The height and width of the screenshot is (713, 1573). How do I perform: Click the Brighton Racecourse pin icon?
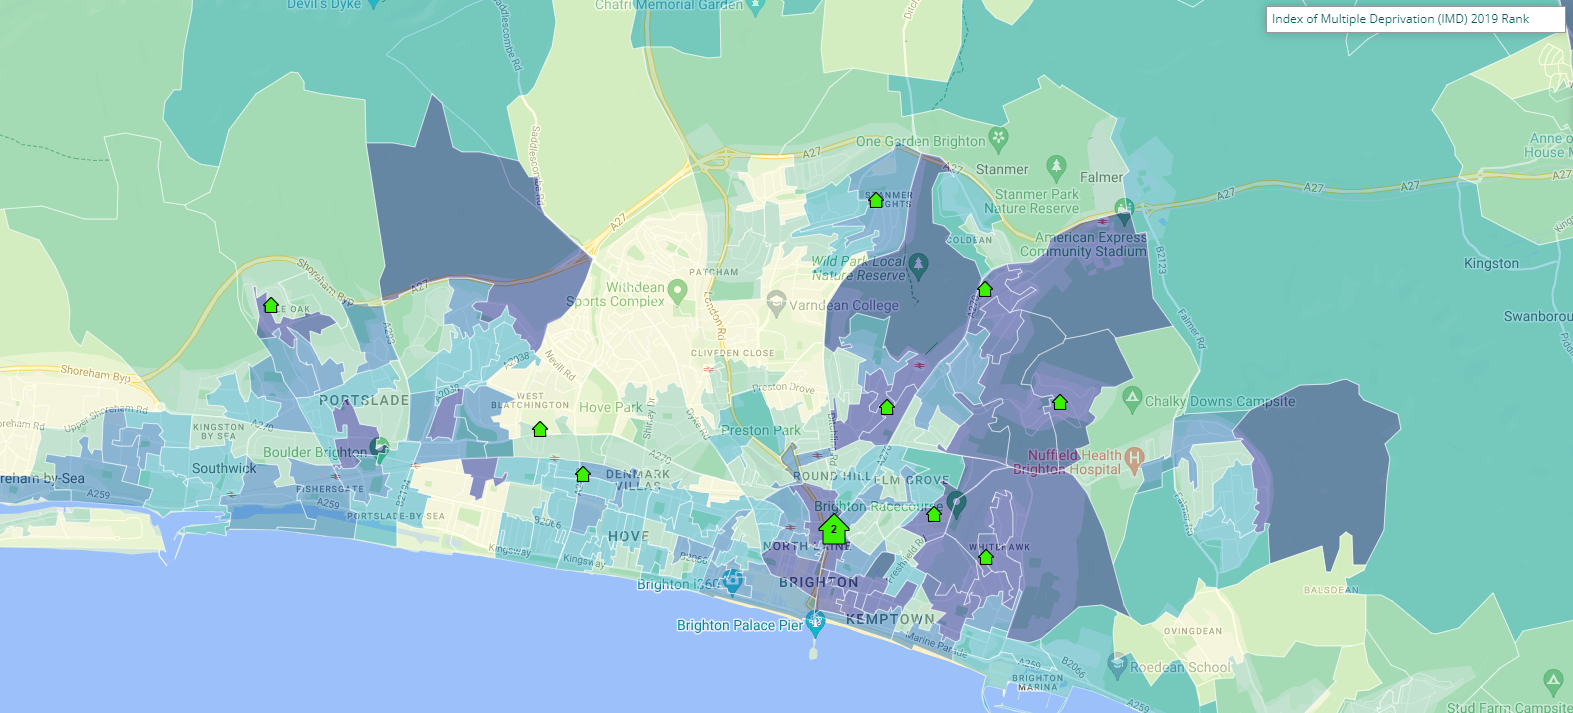click(957, 503)
